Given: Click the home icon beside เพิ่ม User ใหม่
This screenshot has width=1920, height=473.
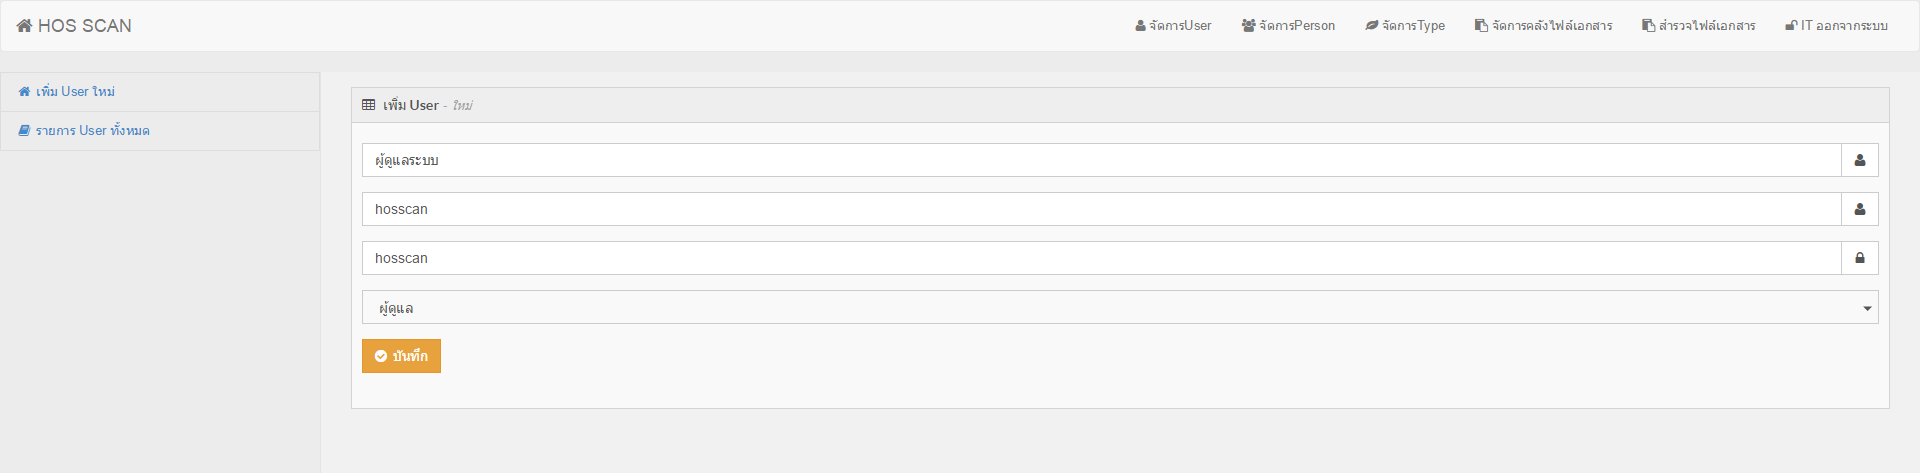Looking at the screenshot, I should pos(24,91).
